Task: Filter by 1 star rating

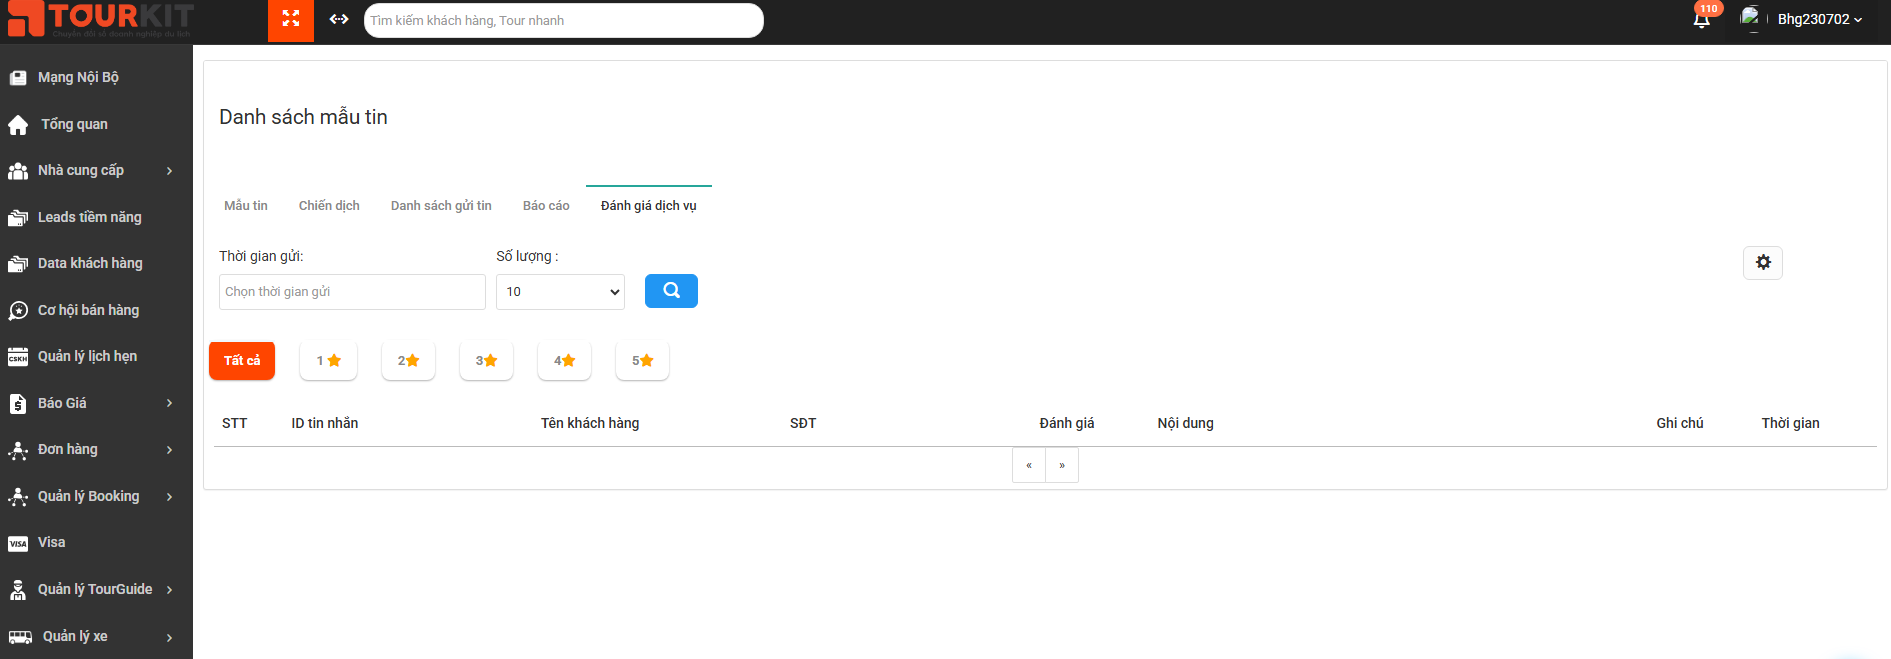Action: [328, 361]
